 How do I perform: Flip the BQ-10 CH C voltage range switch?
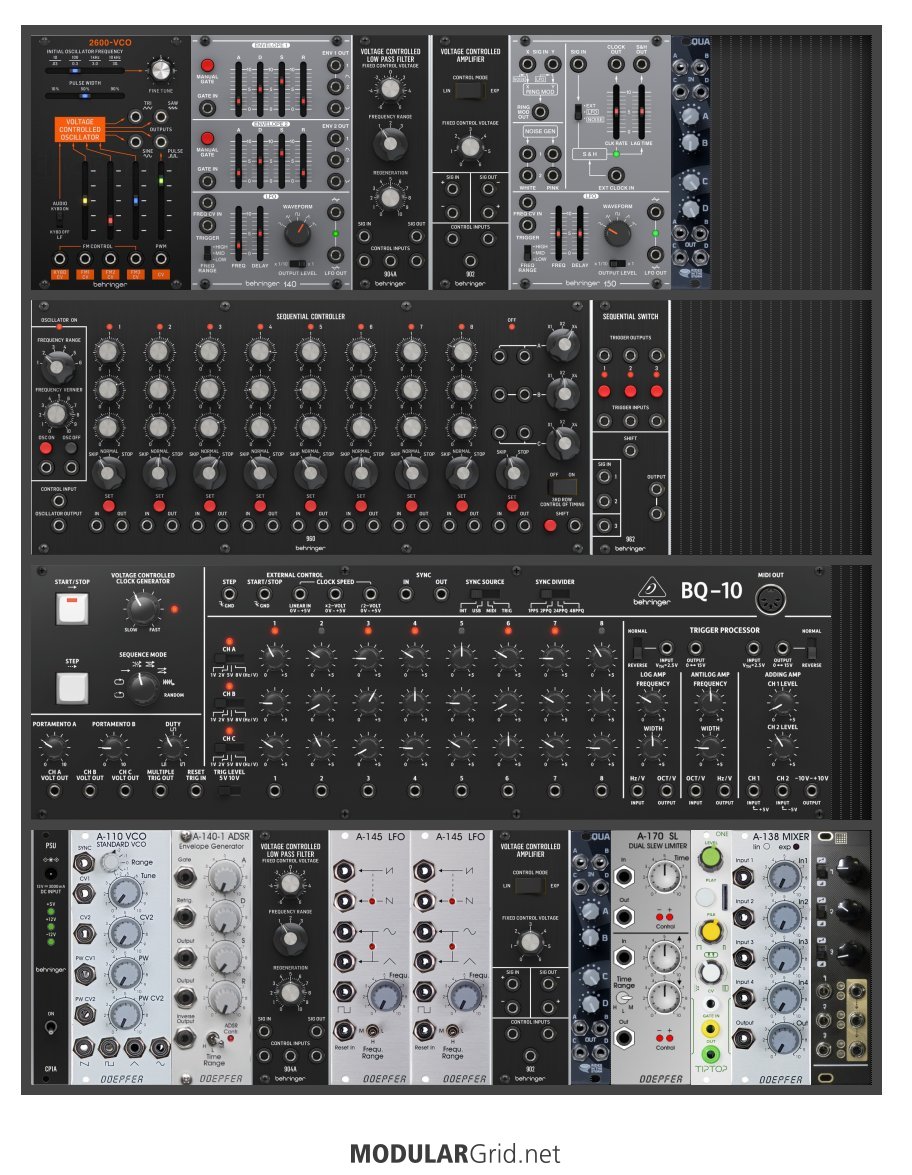coord(227,746)
